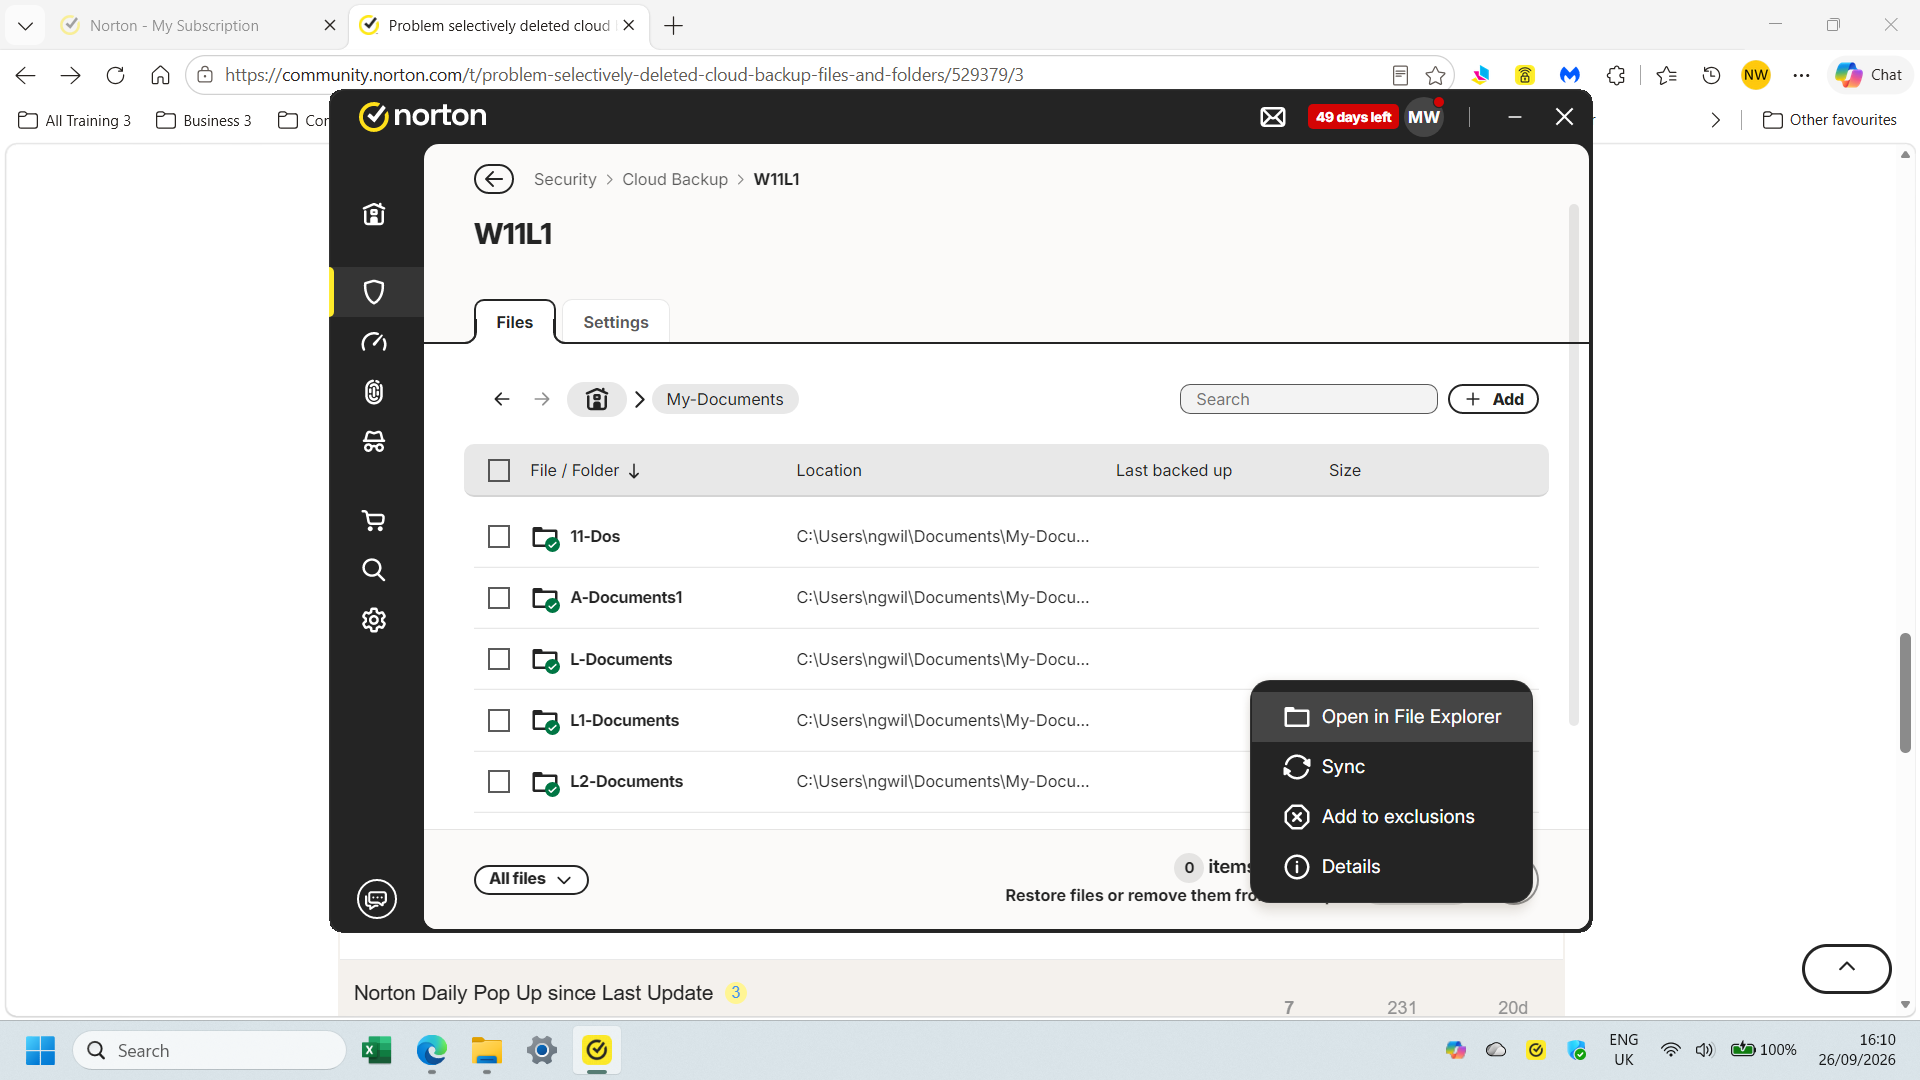Click the circled back arrow beside Security breadcrumb
Image resolution: width=1920 pixels, height=1080 pixels.
point(494,179)
